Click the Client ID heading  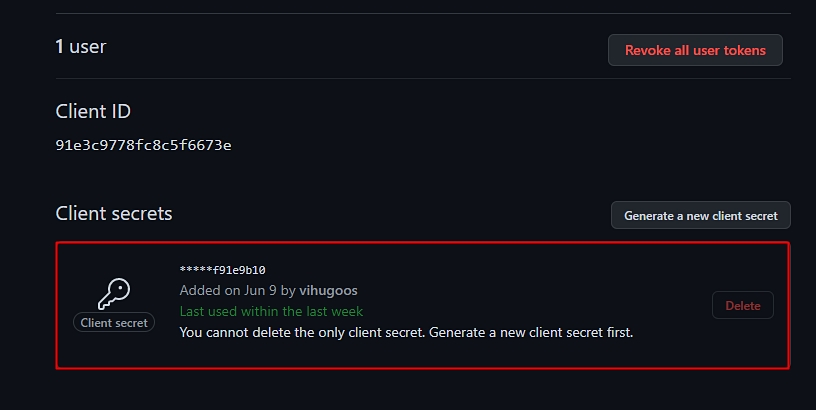pyautogui.click(x=93, y=111)
